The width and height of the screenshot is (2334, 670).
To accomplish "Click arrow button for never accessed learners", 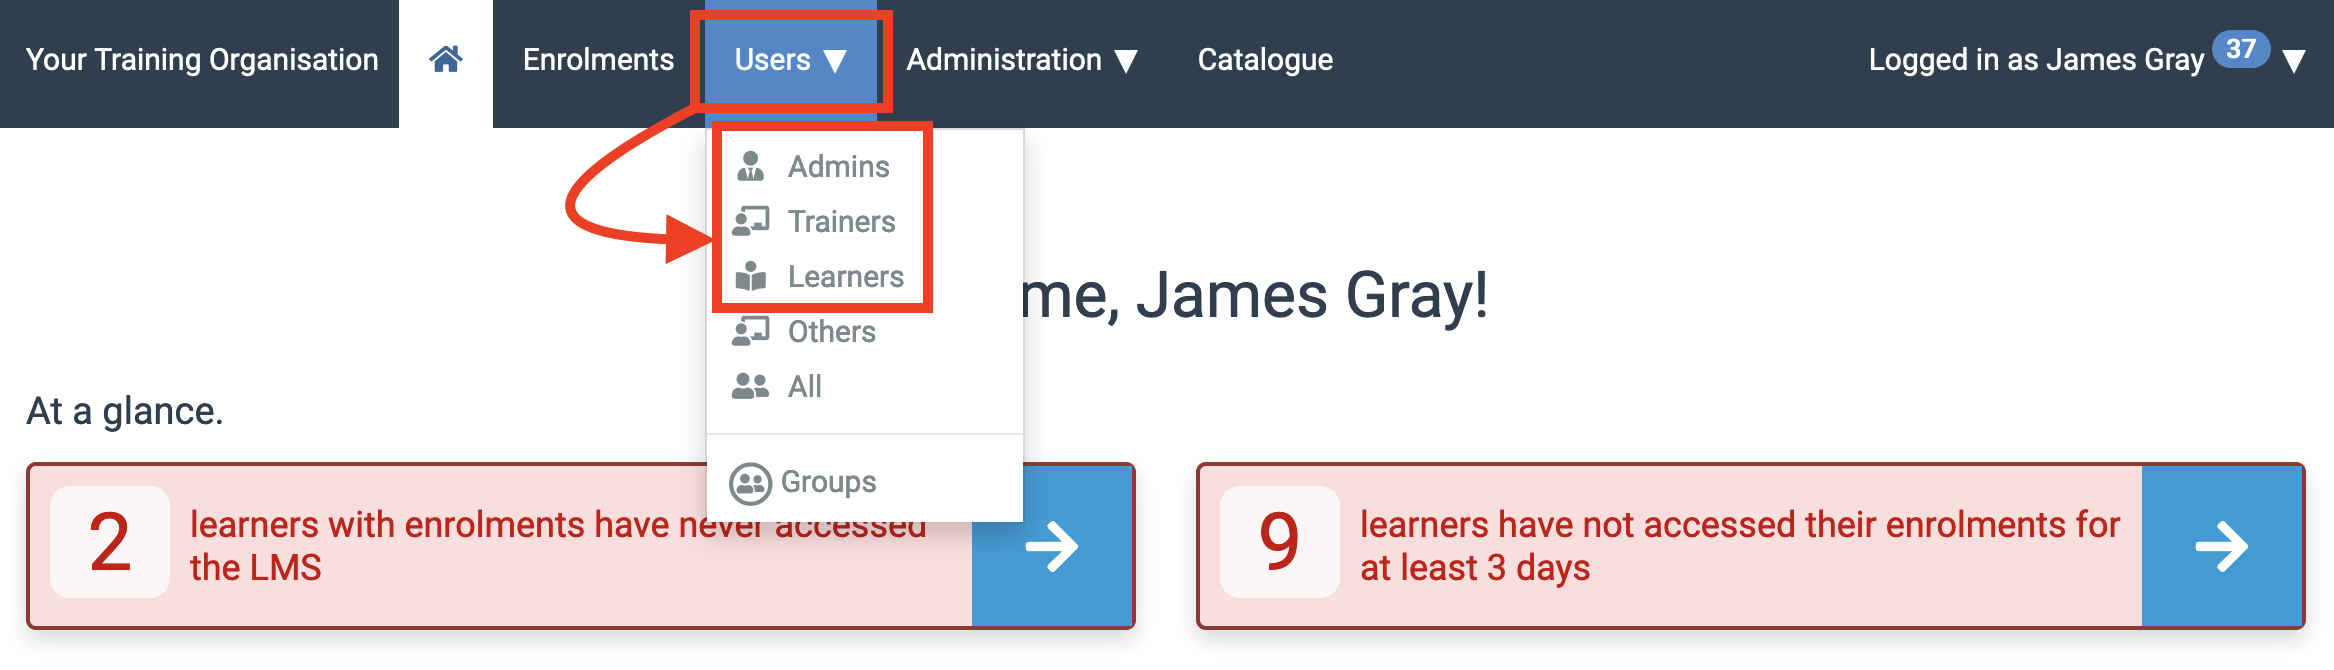I will point(1052,546).
